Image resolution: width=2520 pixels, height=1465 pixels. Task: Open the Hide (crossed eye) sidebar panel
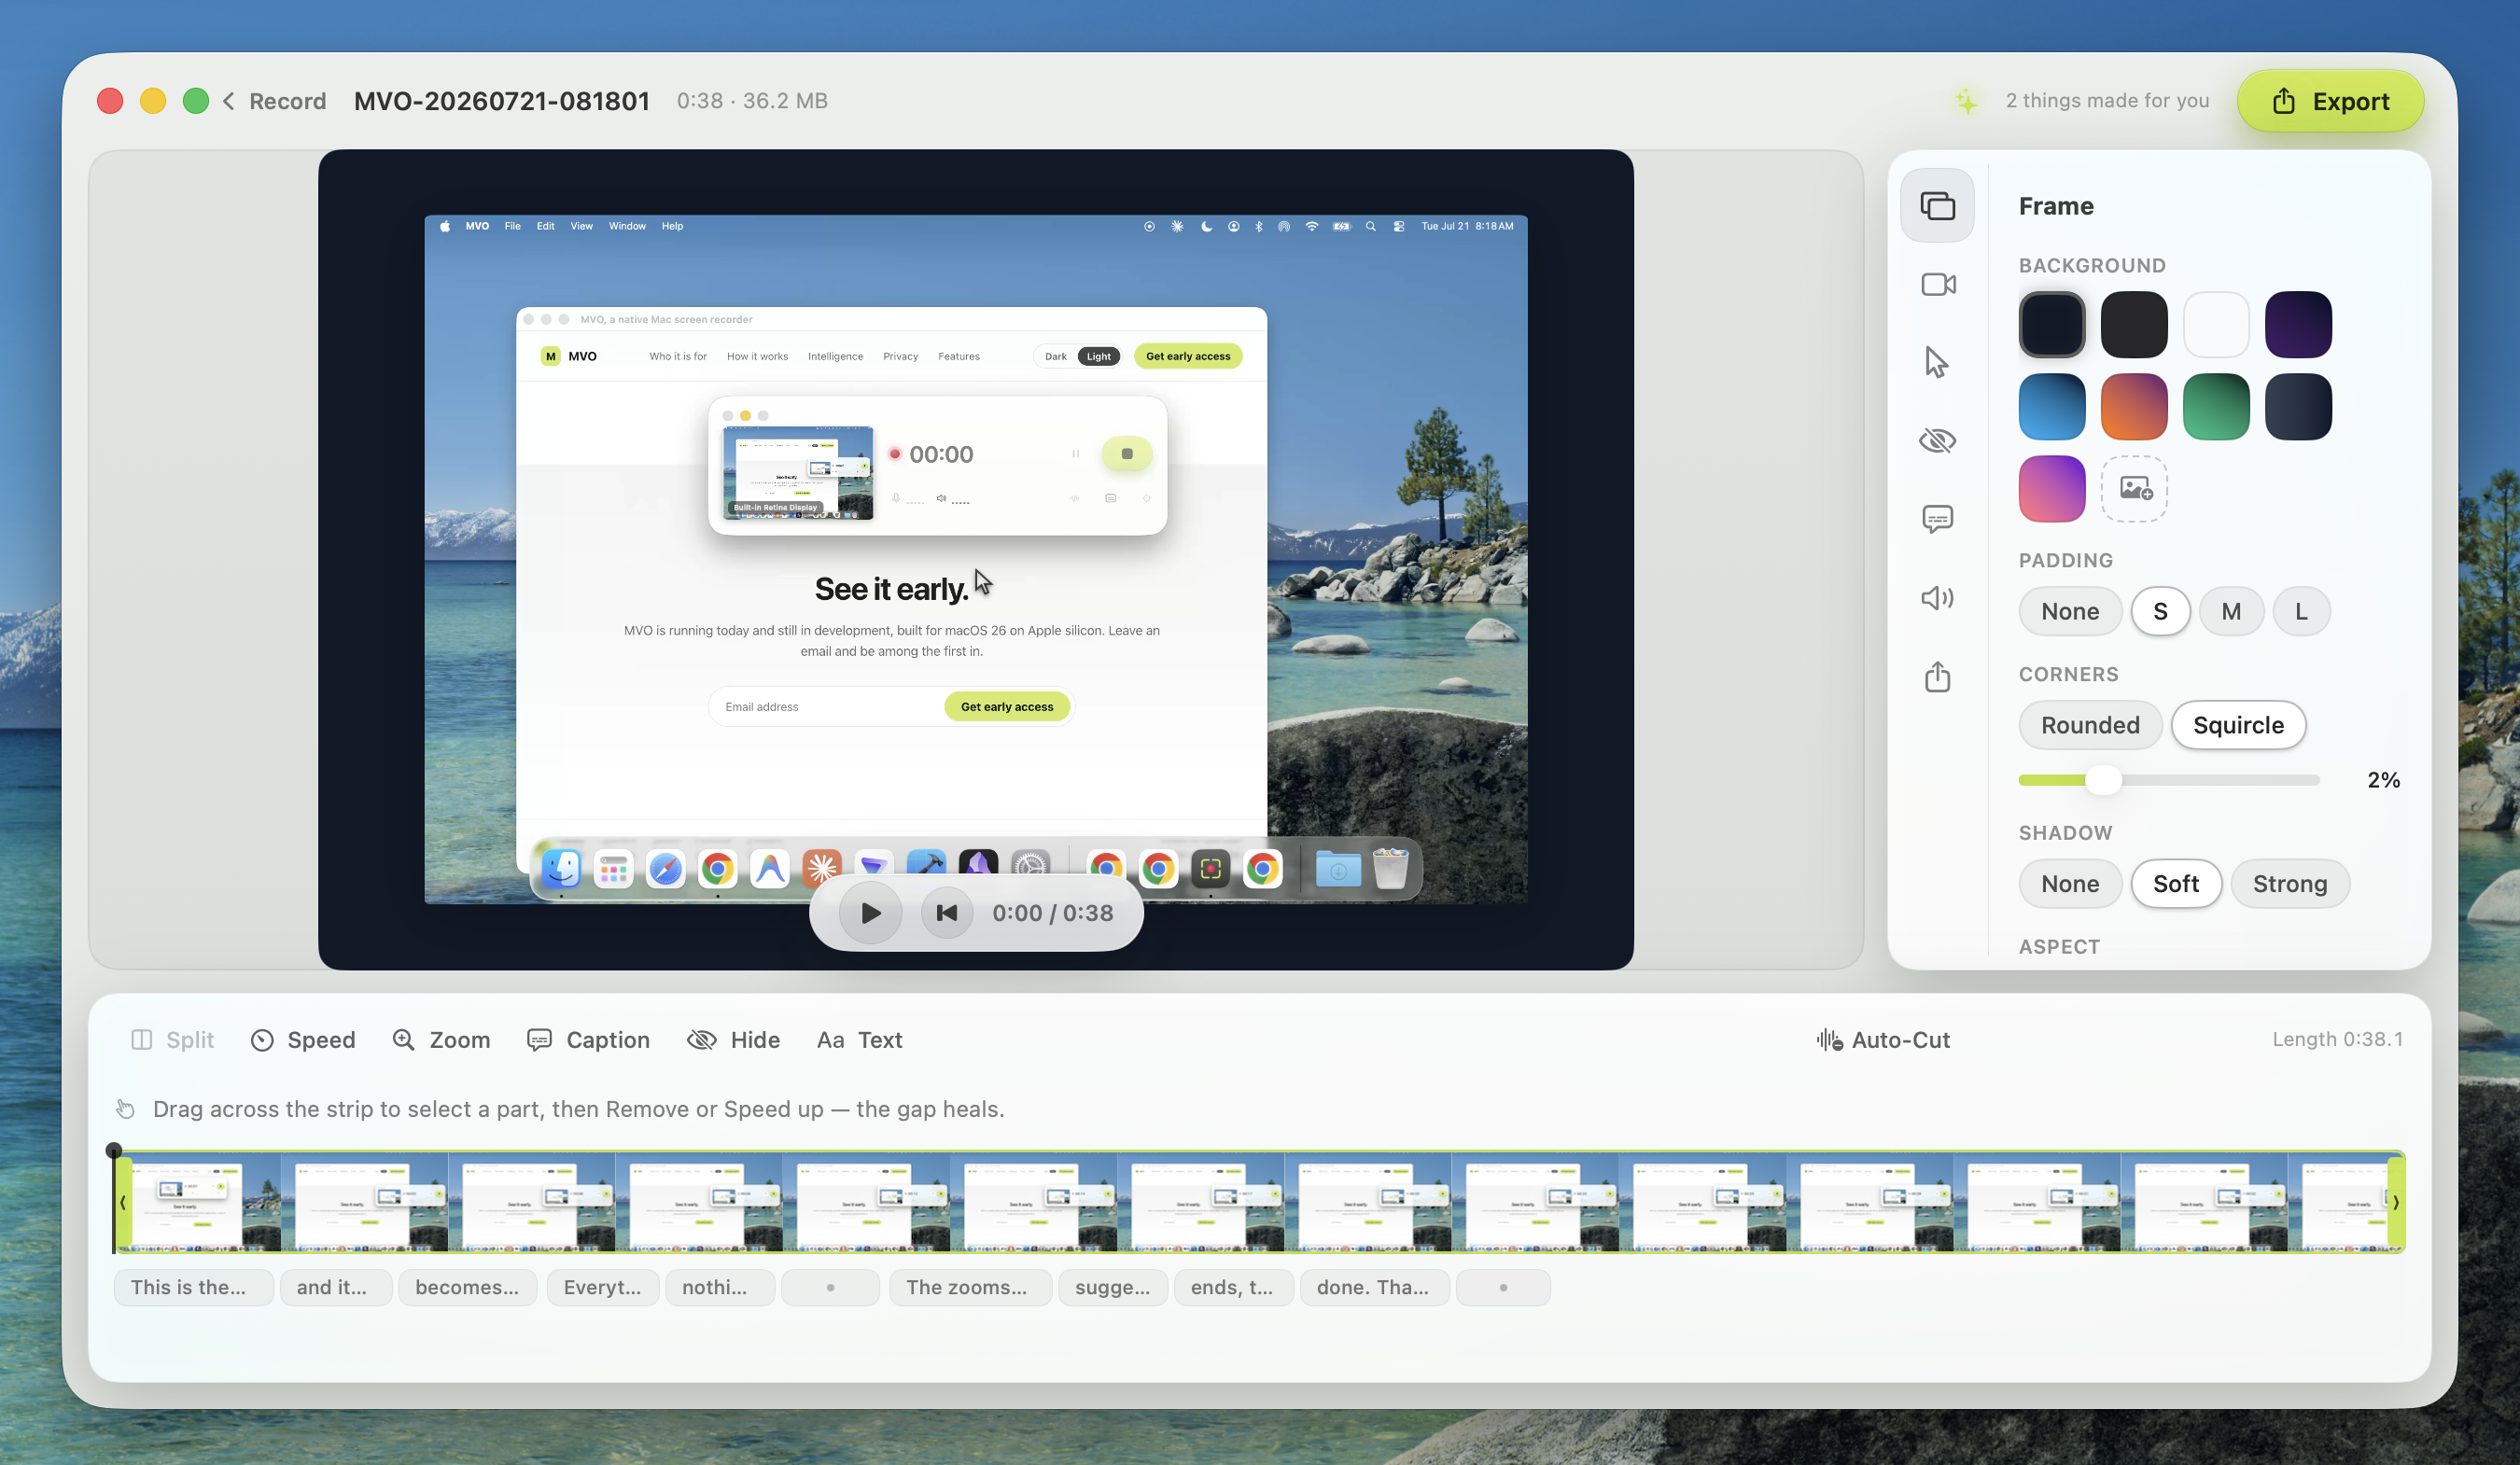click(x=1937, y=441)
